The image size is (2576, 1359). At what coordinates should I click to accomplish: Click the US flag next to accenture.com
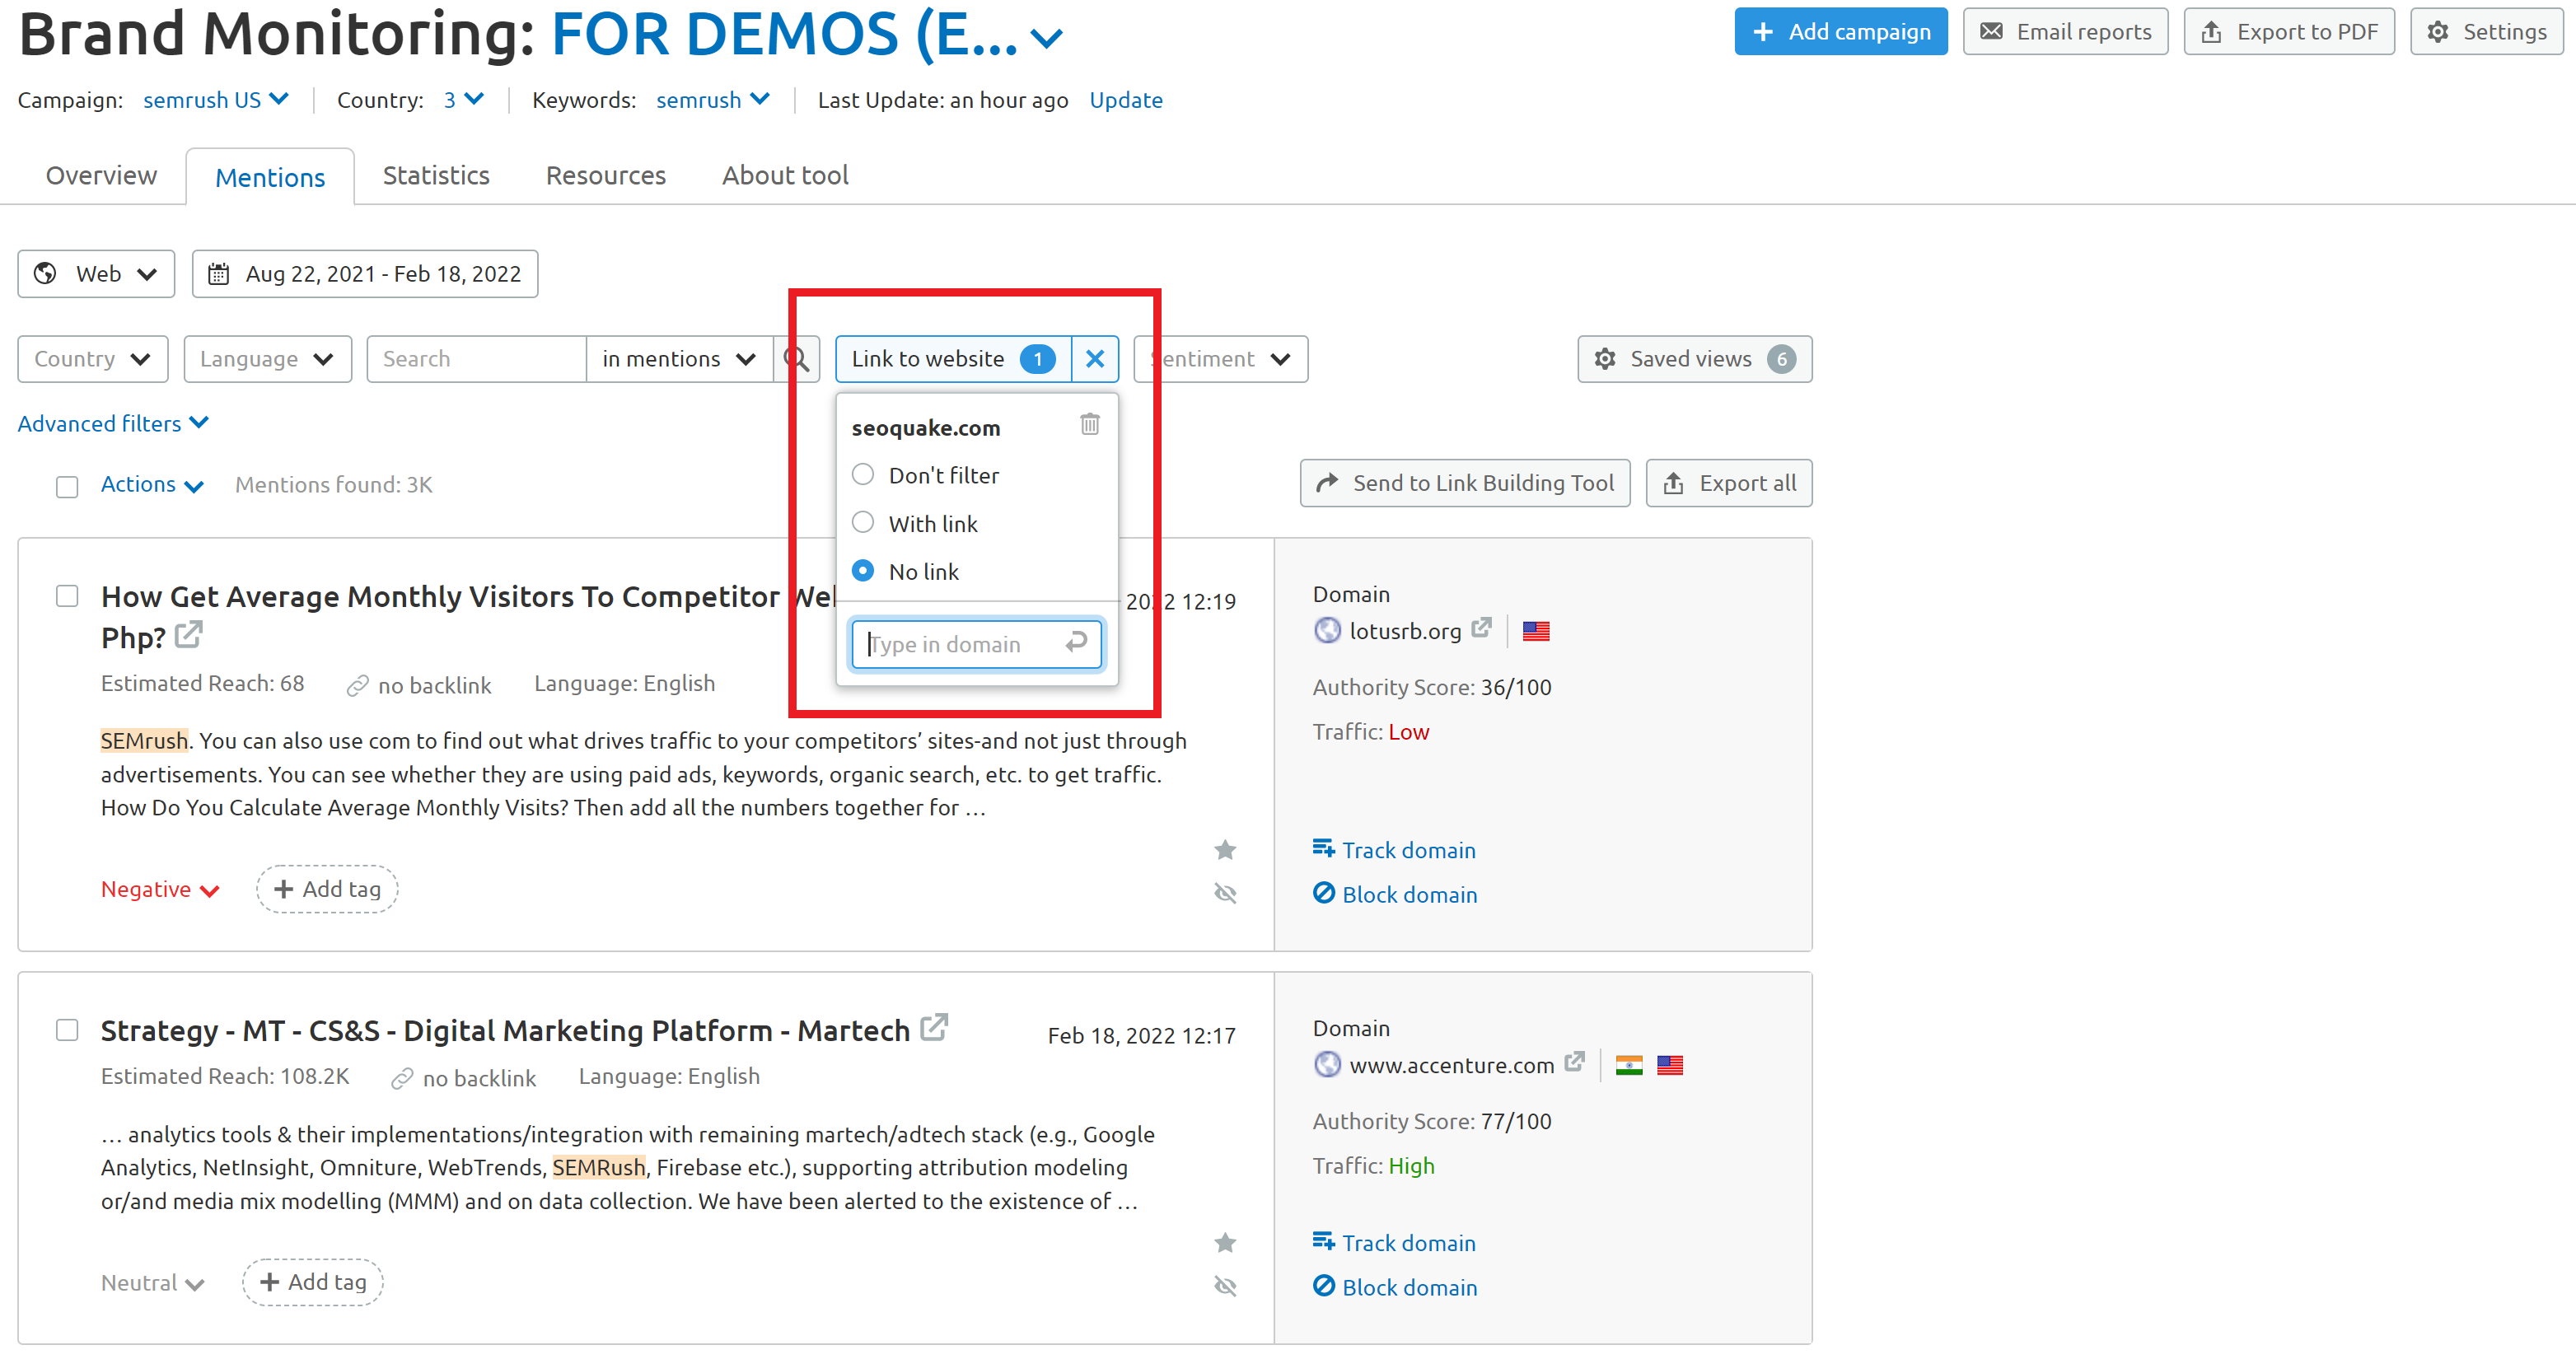pyautogui.click(x=1670, y=1065)
